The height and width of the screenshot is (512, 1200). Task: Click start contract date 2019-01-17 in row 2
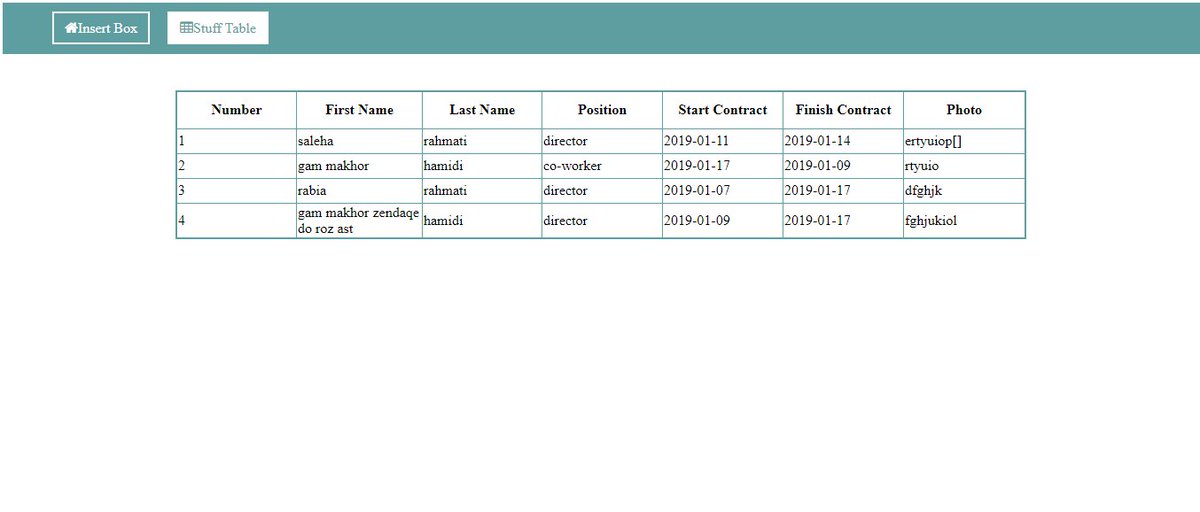point(723,166)
